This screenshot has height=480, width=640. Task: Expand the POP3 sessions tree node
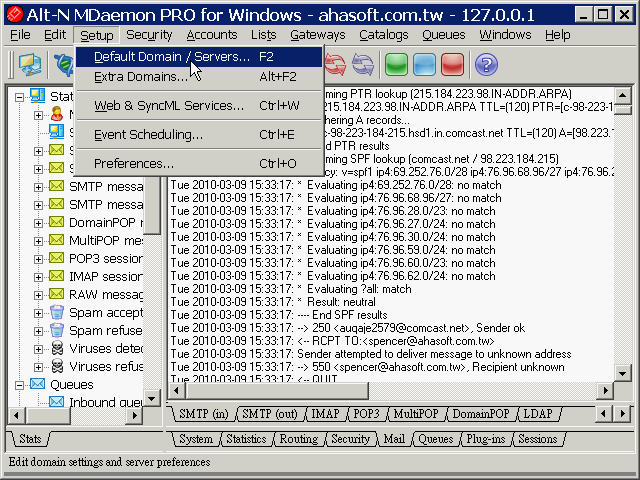coord(38,259)
